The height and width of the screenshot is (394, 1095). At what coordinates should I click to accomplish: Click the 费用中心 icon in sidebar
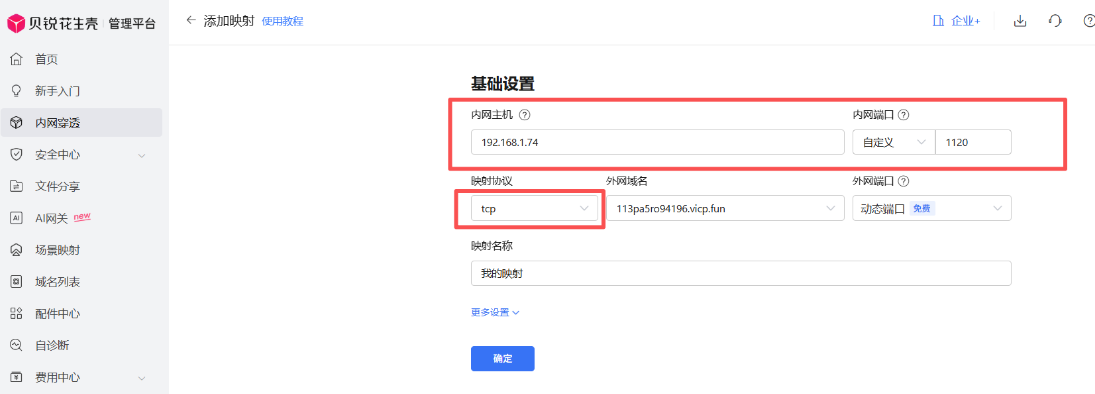pyautogui.click(x=16, y=377)
